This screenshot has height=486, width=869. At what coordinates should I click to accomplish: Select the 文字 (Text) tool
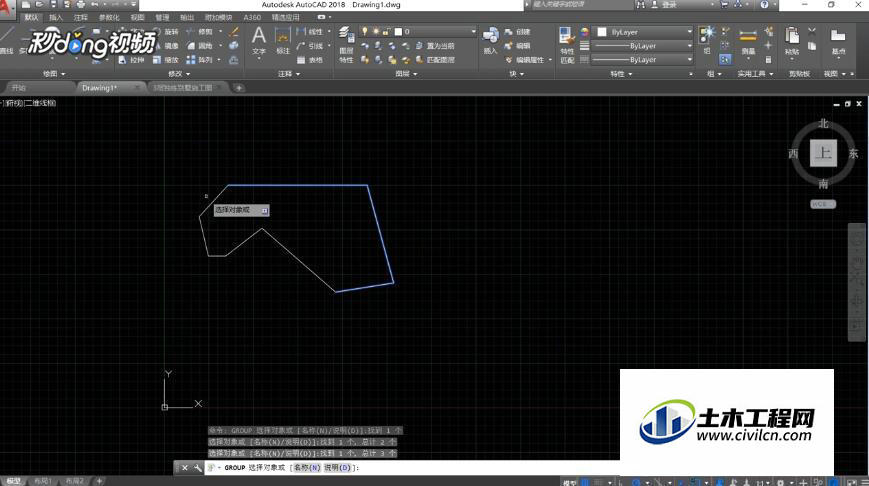coord(259,40)
